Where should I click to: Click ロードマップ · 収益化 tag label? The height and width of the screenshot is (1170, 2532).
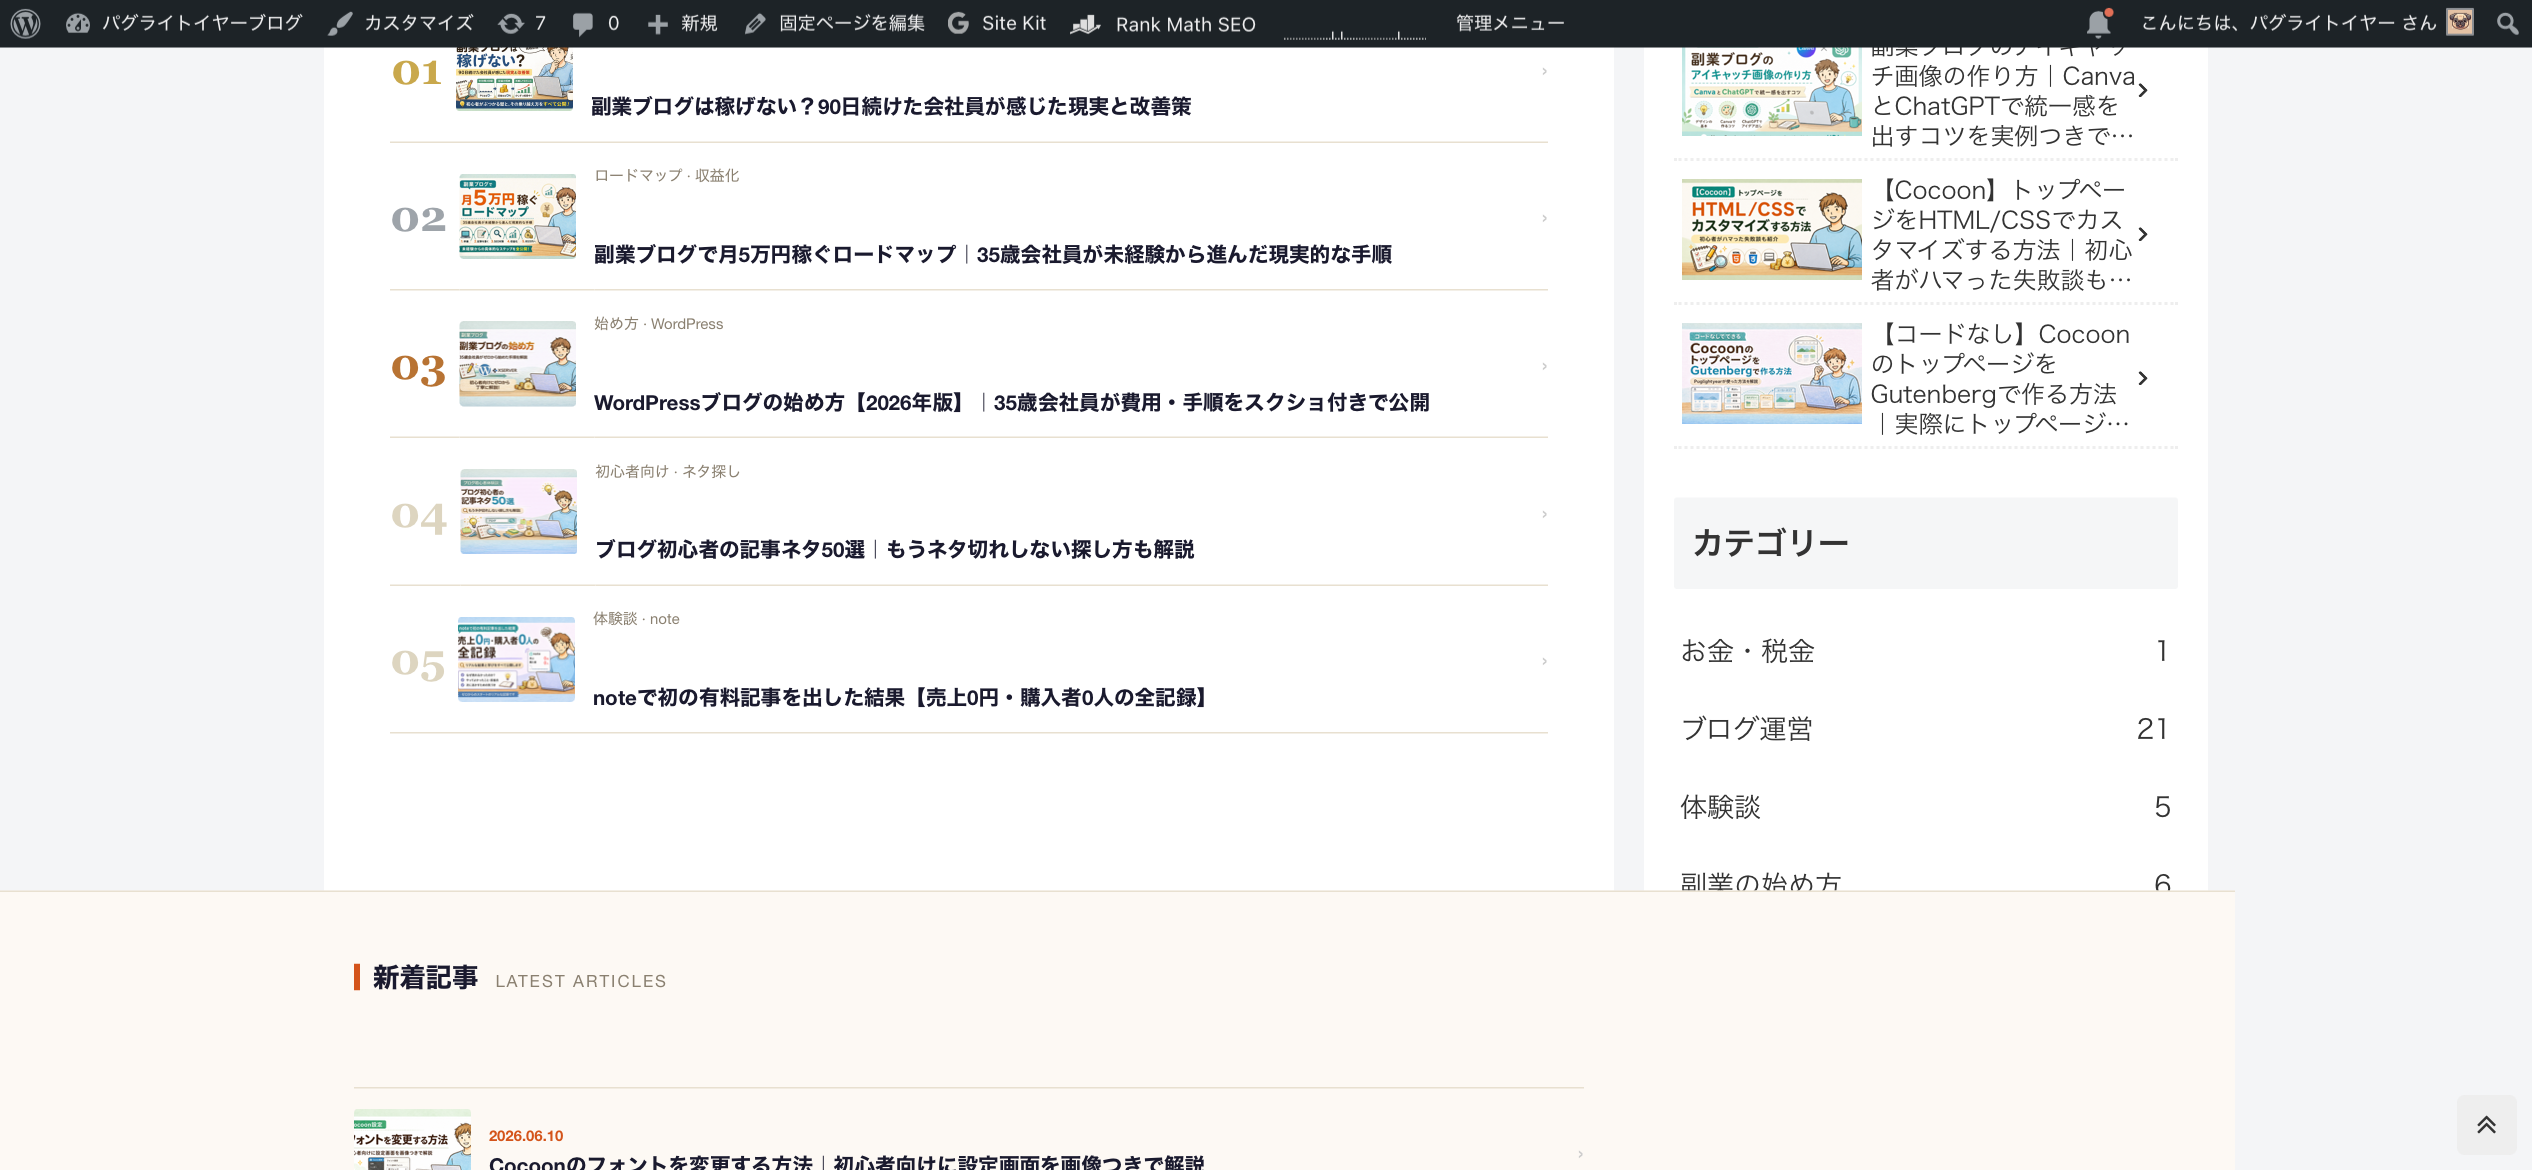[667, 175]
